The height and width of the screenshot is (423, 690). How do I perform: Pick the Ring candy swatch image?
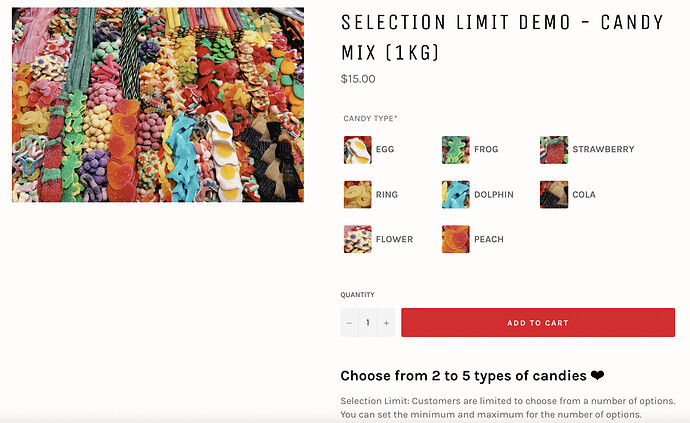(x=357, y=195)
